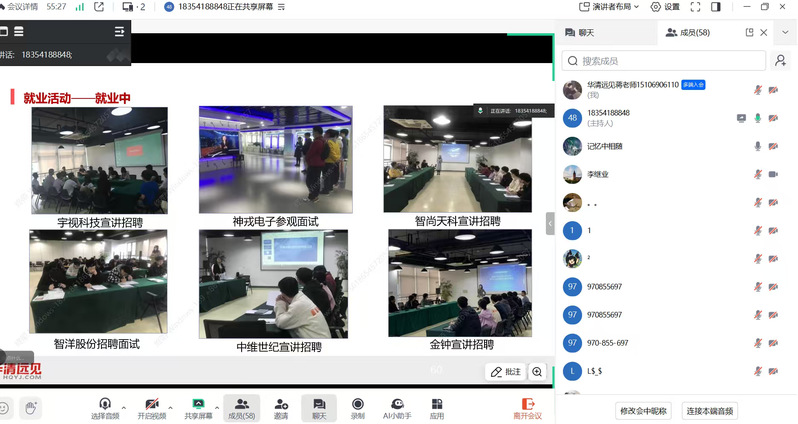Open the AI小助手 assistant

pyautogui.click(x=397, y=407)
